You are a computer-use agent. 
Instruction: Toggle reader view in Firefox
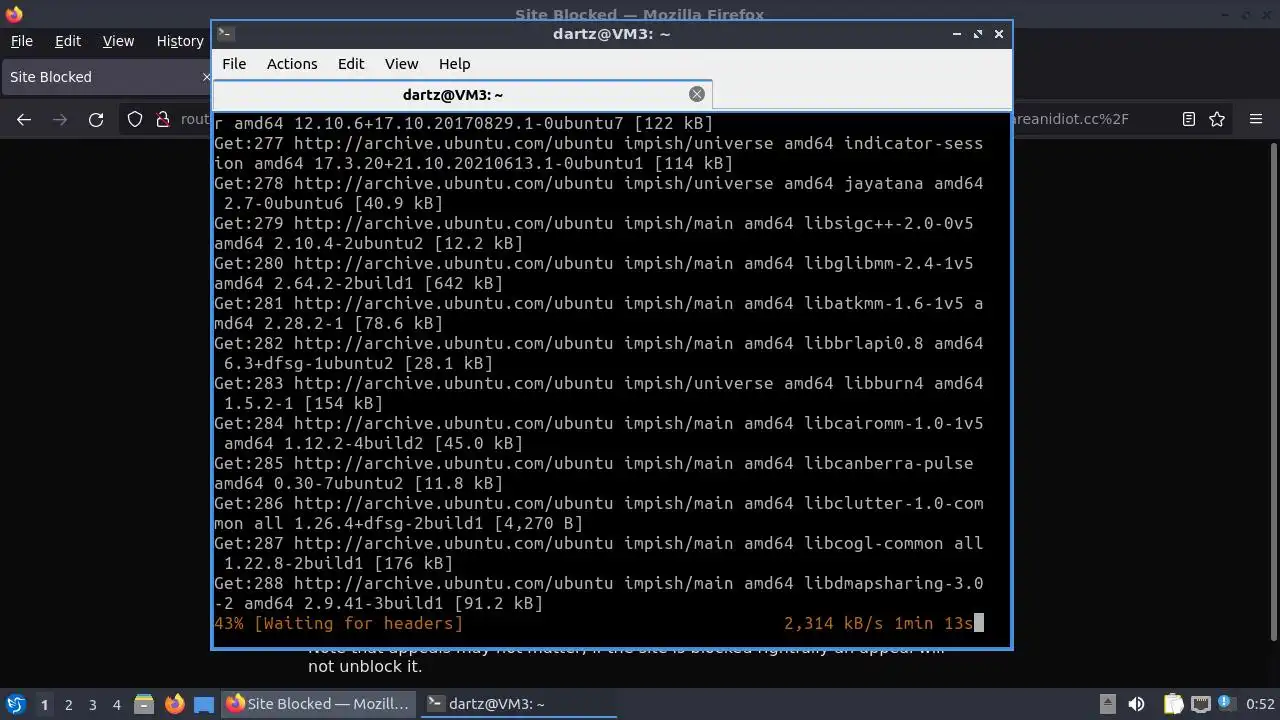[x=1188, y=119]
